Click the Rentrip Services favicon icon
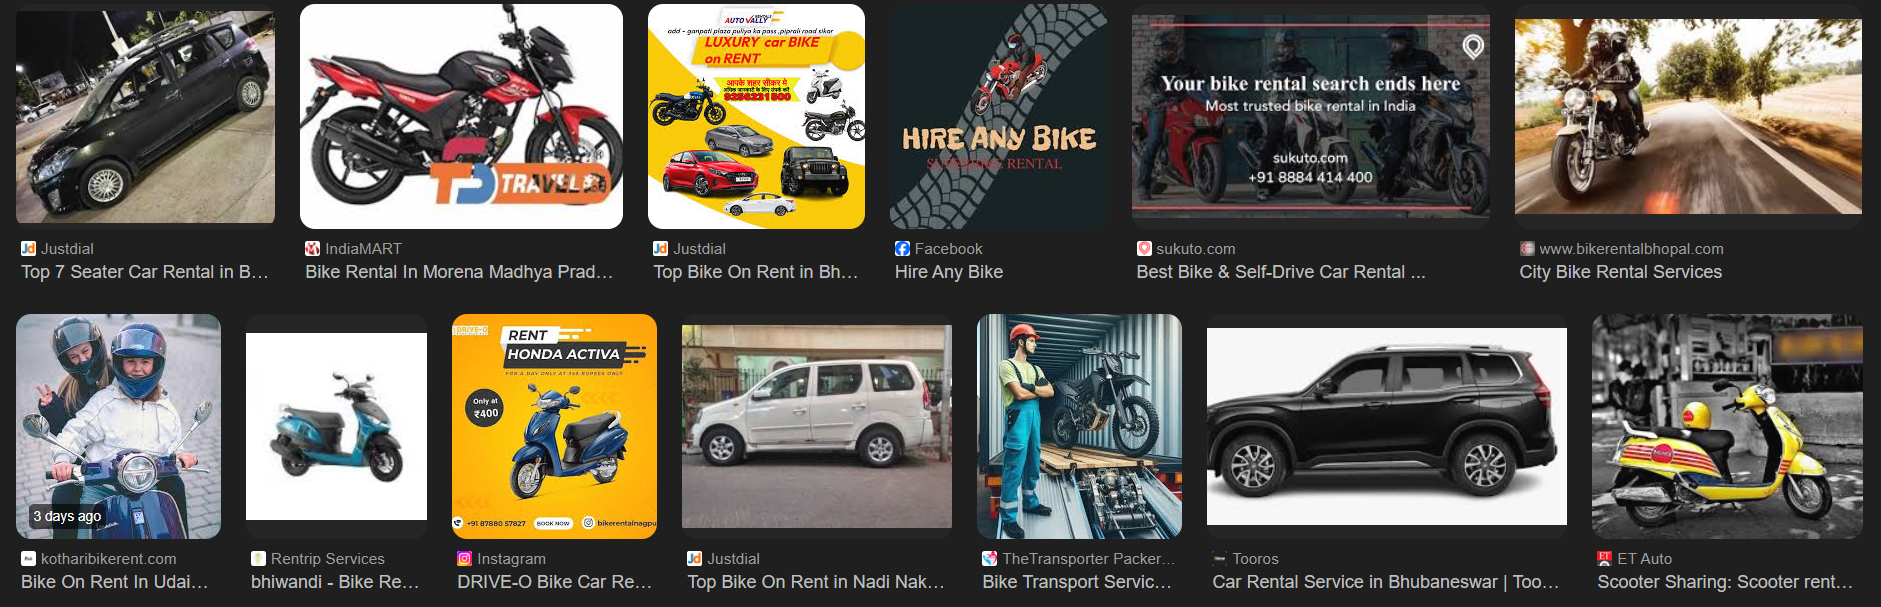 pos(259,559)
